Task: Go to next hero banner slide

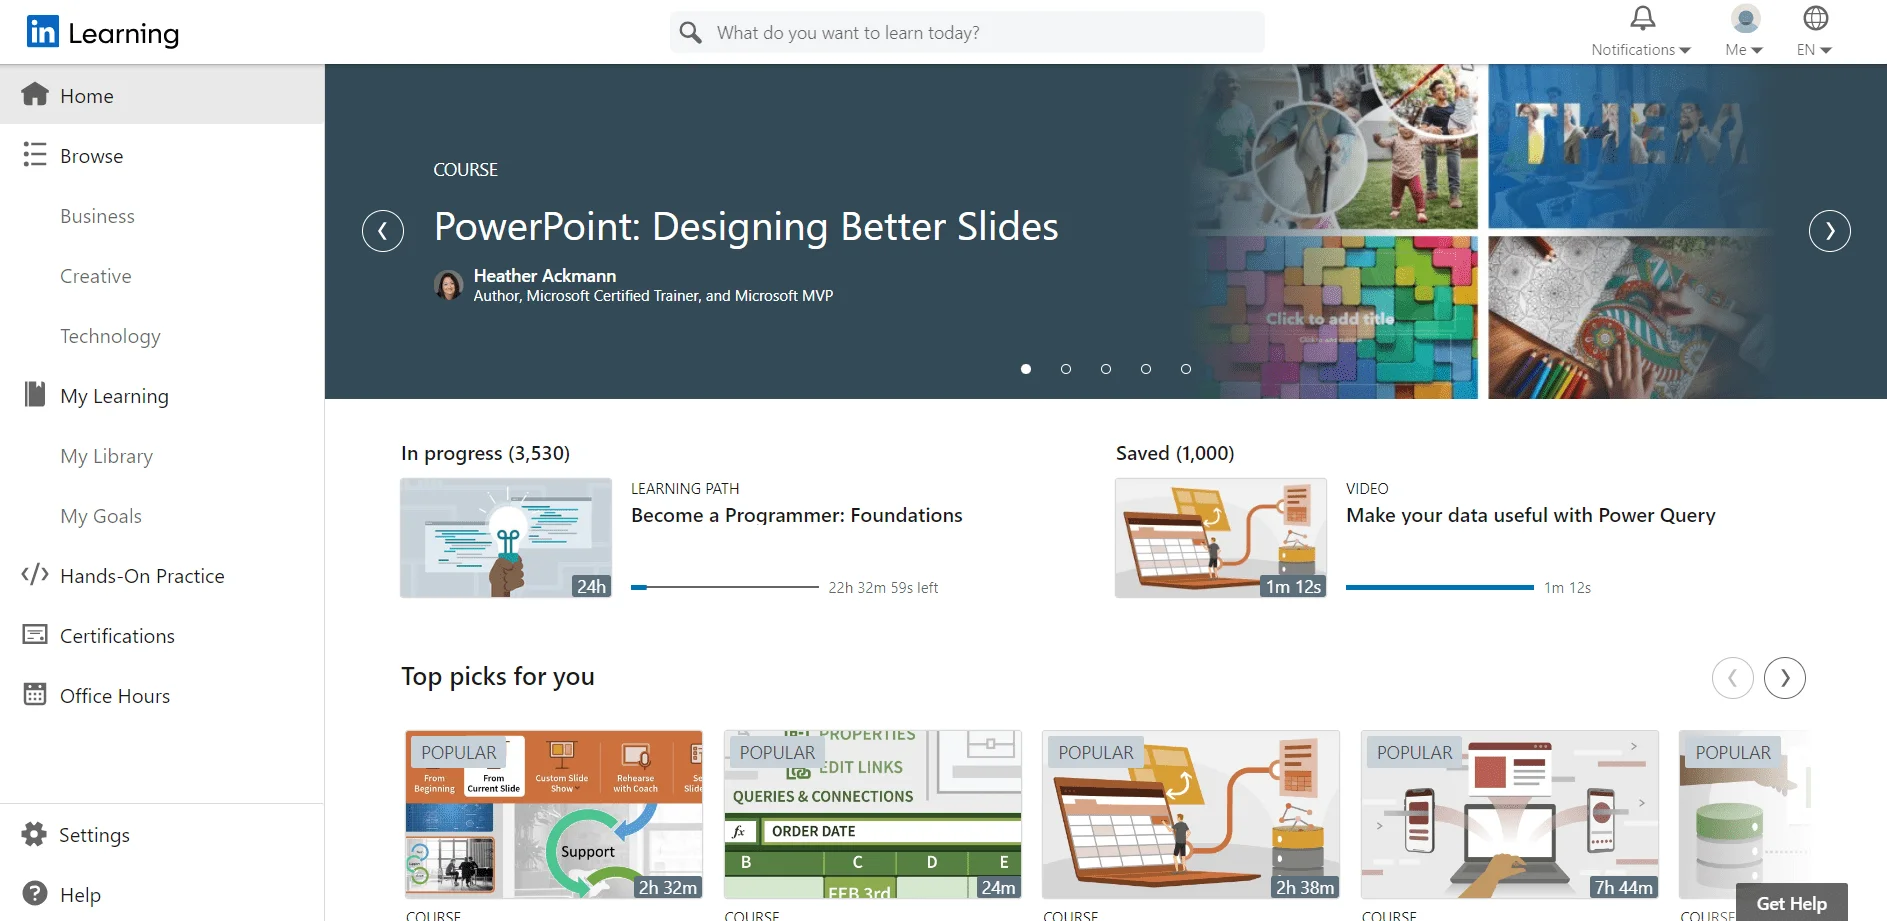Action: (1830, 231)
